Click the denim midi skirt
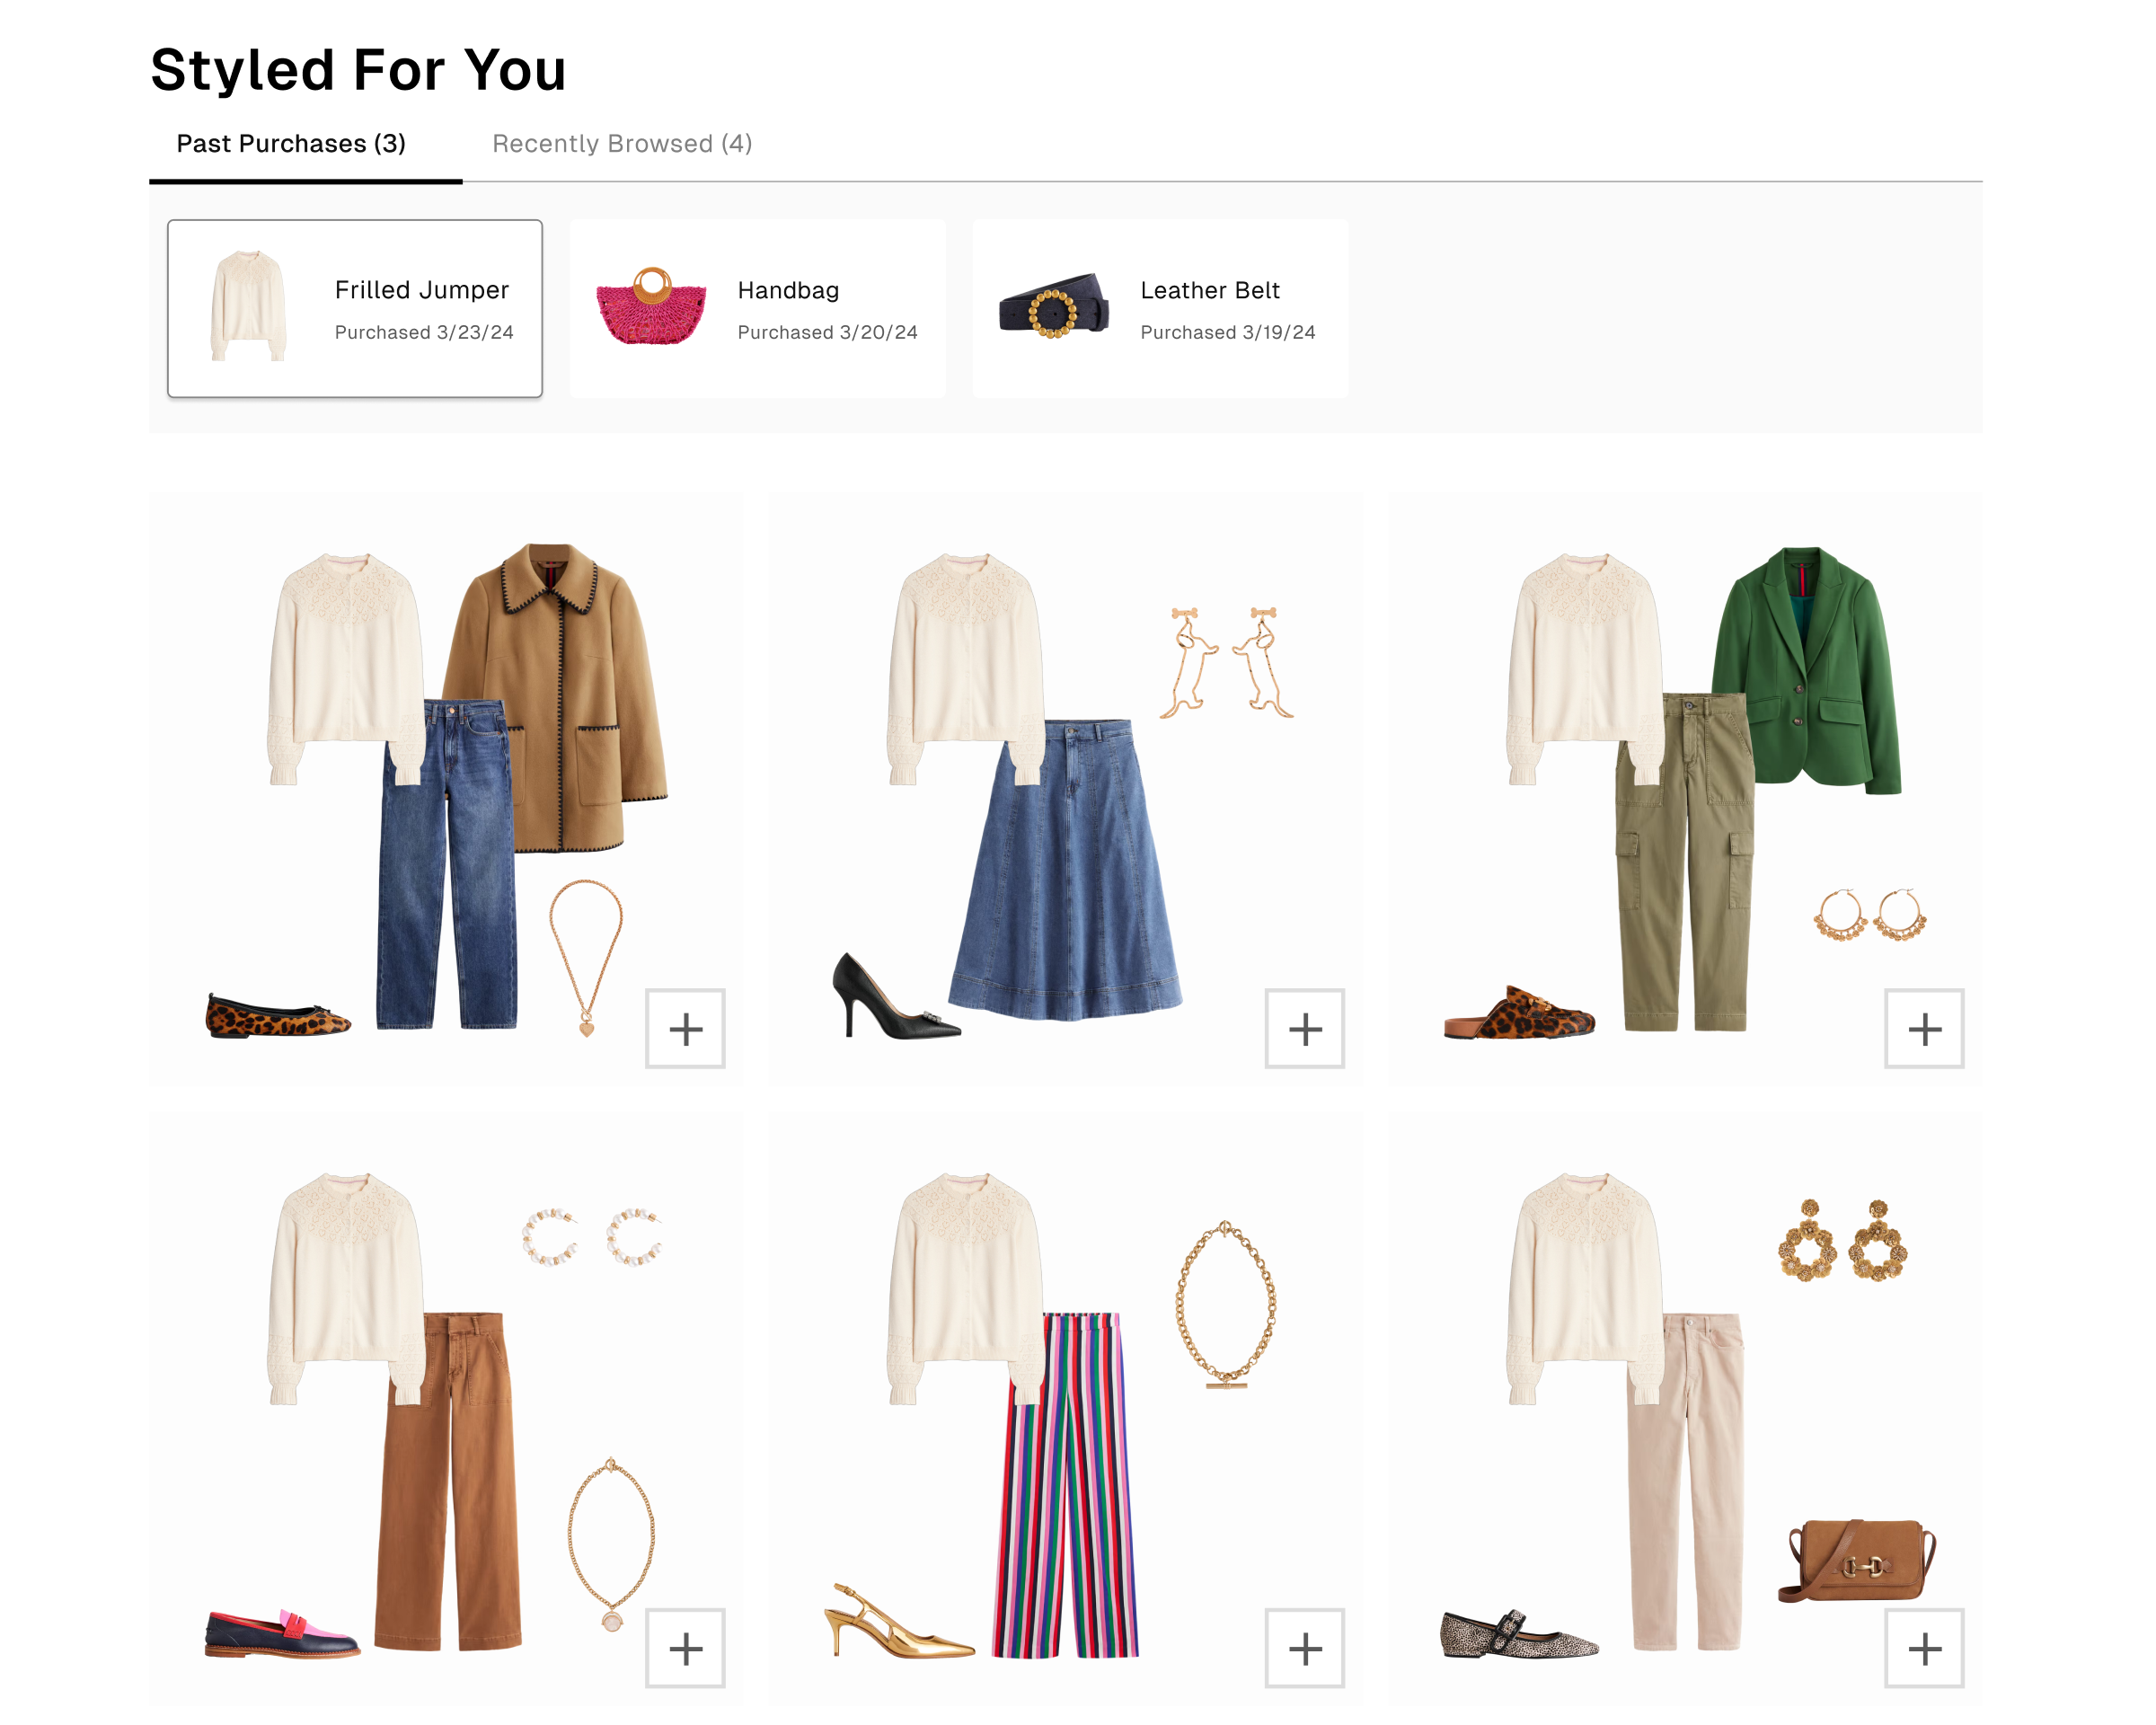 point(1066,870)
